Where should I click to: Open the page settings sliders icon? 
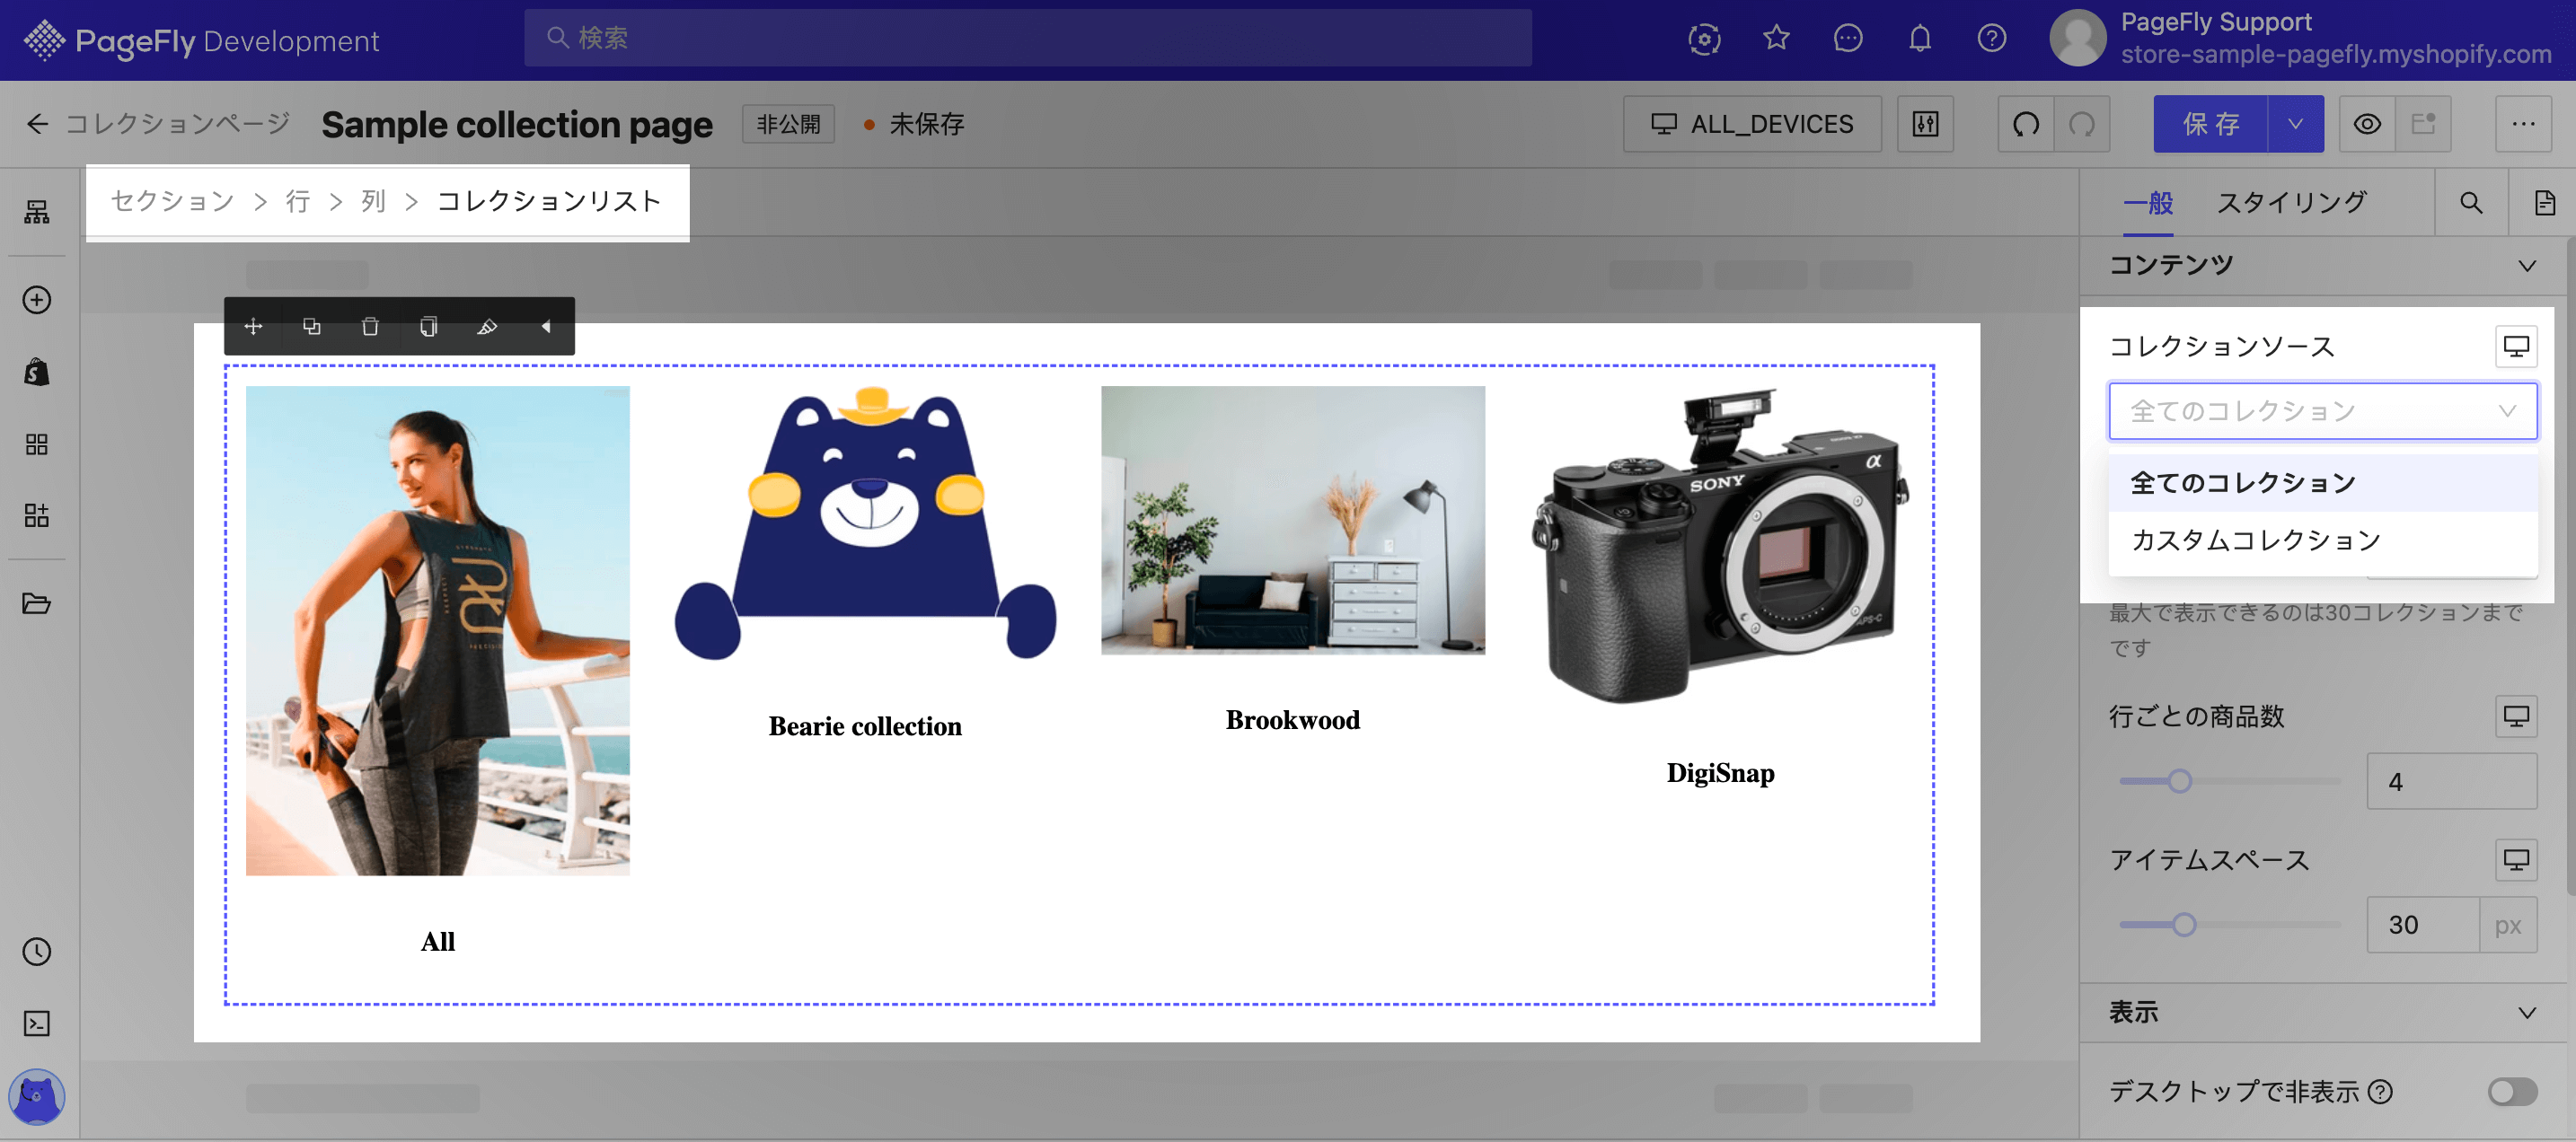[x=1925, y=124]
